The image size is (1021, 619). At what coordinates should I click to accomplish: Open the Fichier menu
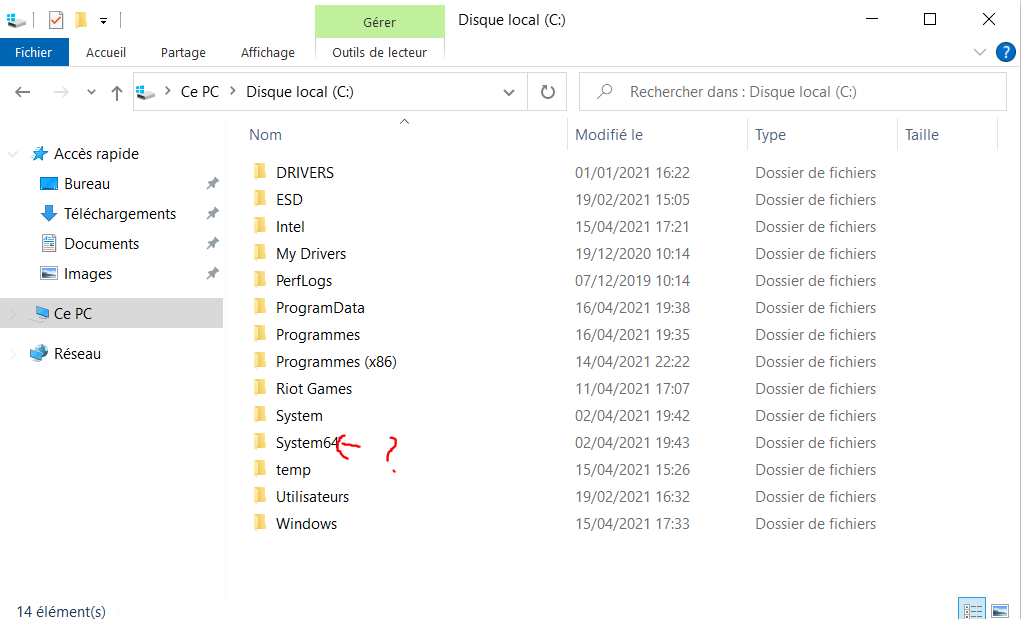tap(34, 52)
